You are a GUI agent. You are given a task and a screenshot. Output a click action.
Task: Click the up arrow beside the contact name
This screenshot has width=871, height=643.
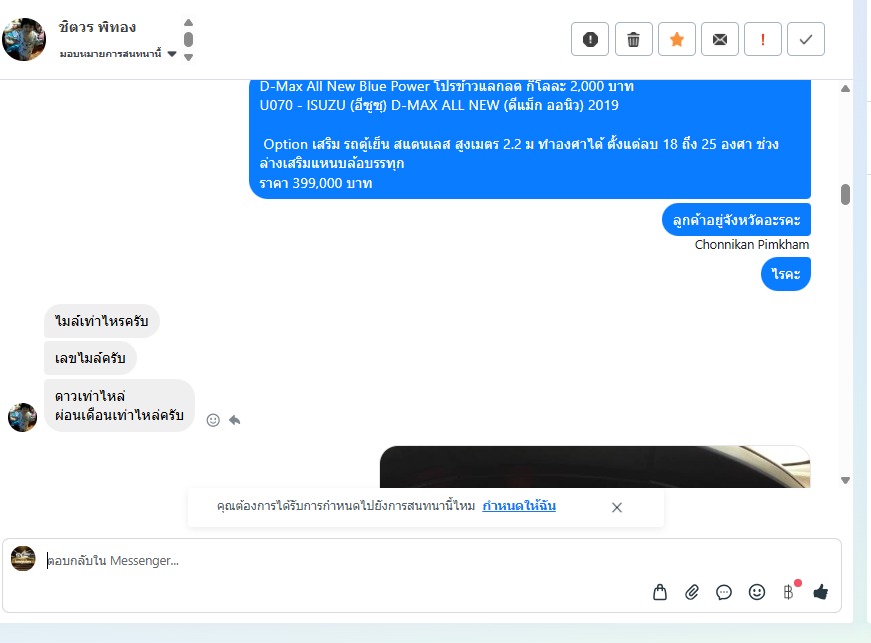(x=188, y=23)
